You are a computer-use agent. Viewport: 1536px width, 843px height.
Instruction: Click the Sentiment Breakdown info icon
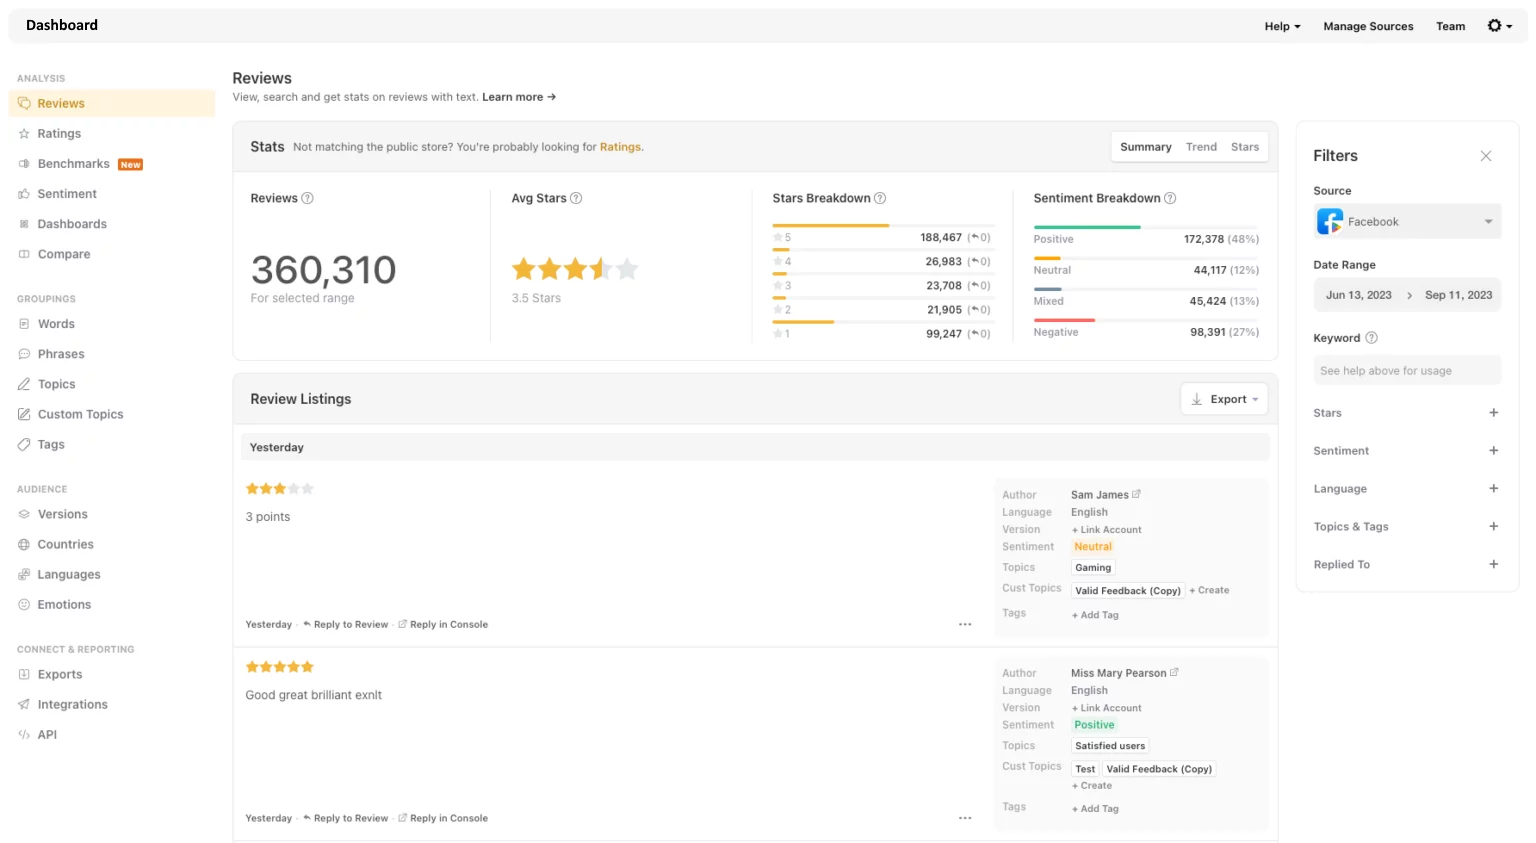click(1170, 198)
